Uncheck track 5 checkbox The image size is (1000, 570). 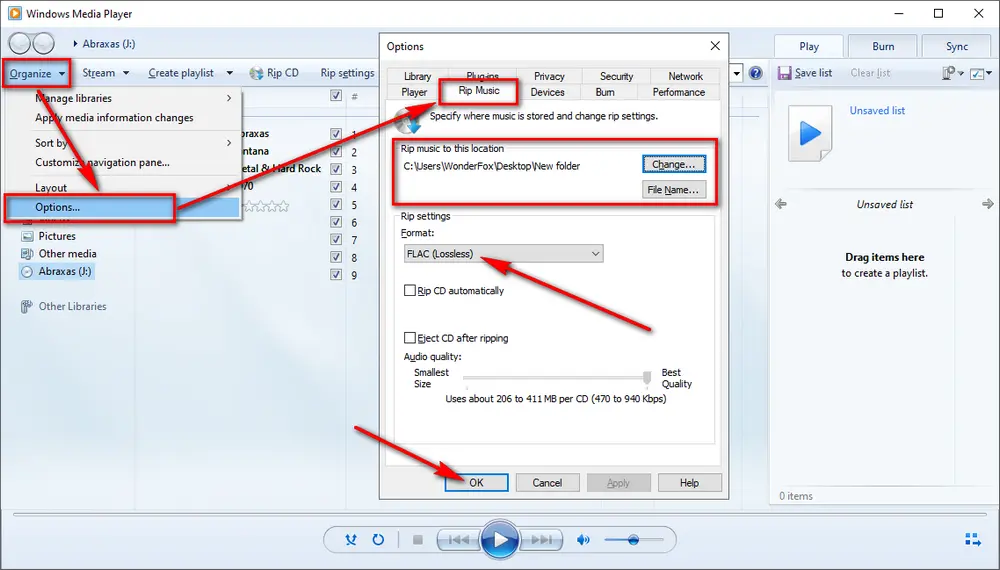pyautogui.click(x=336, y=205)
